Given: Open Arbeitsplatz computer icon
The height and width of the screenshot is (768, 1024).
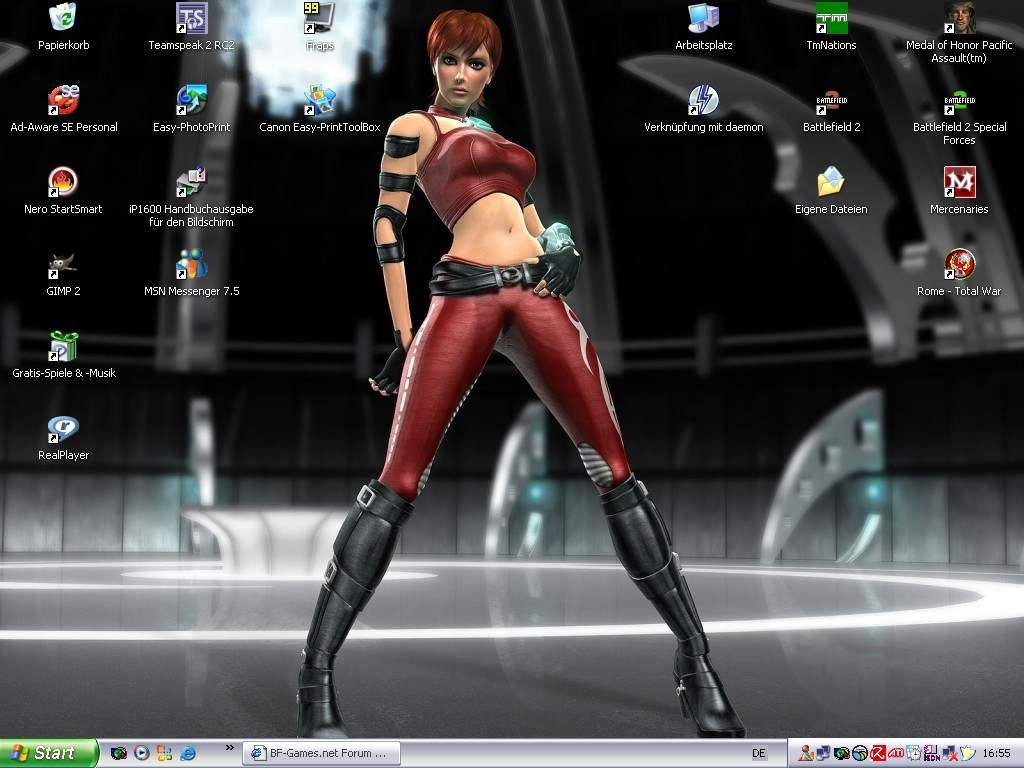Looking at the screenshot, I should pyautogui.click(x=703, y=26).
